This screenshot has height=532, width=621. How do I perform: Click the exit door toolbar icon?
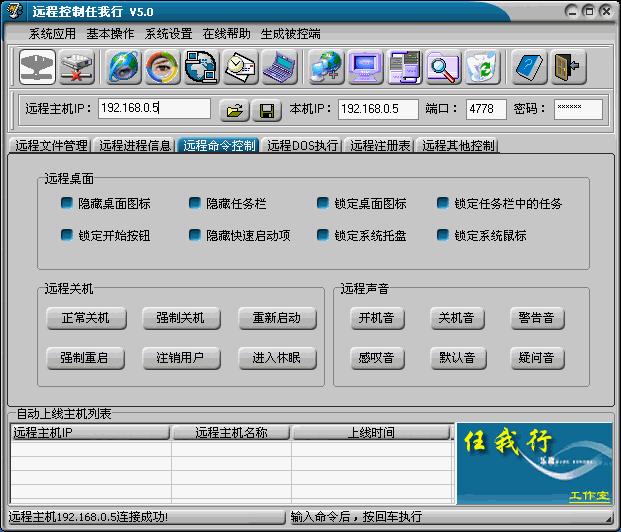tap(567, 66)
